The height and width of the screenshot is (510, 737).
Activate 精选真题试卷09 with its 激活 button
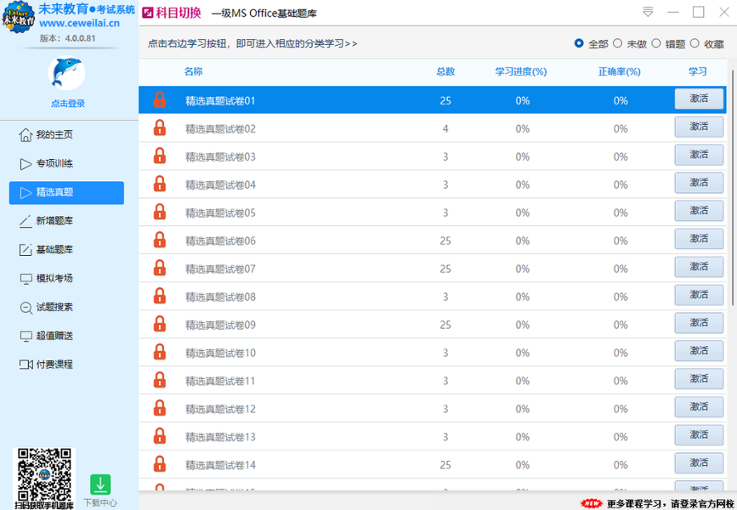[x=698, y=323]
